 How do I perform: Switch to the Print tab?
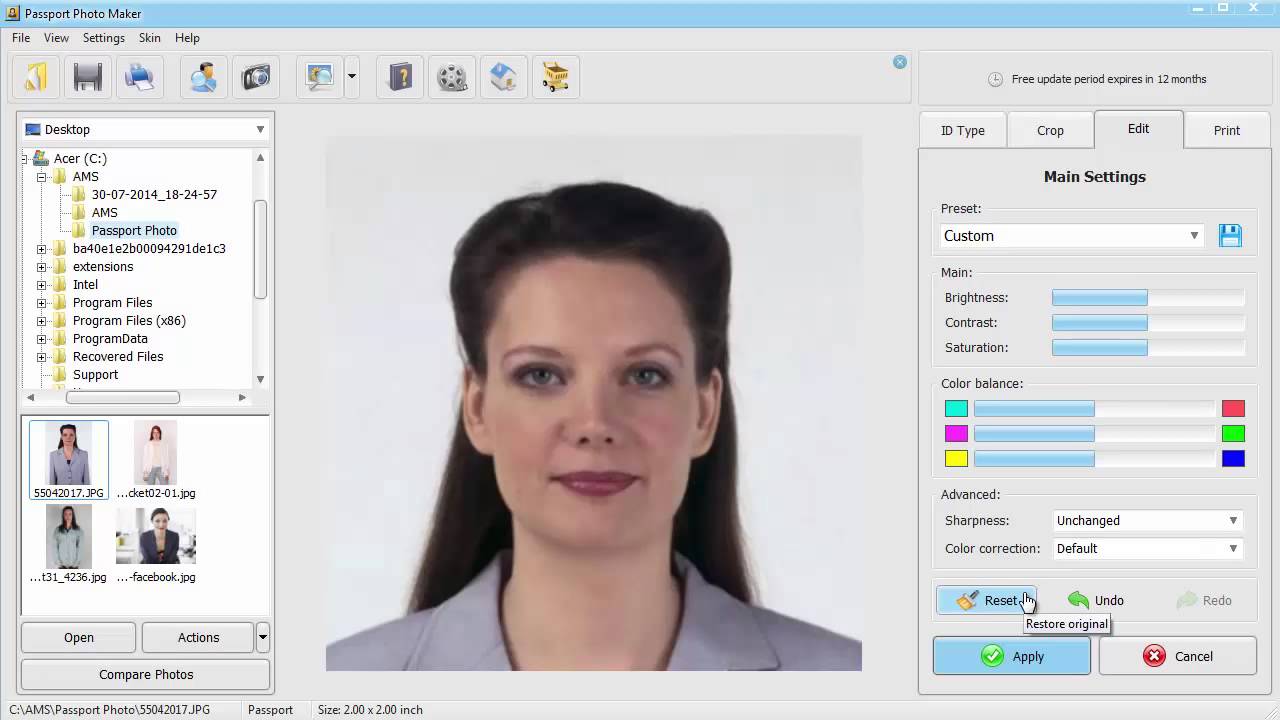(1227, 130)
